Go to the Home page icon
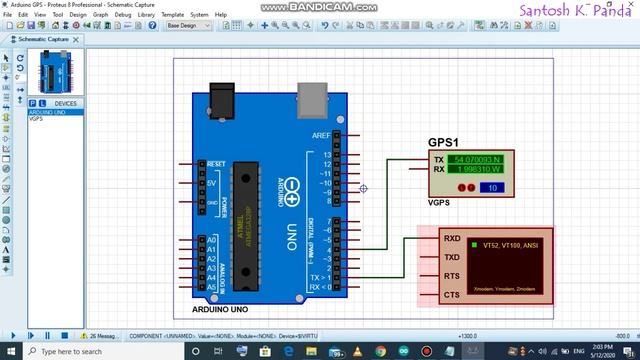The width and height of the screenshot is (640, 360). click(x=55, y=25)
